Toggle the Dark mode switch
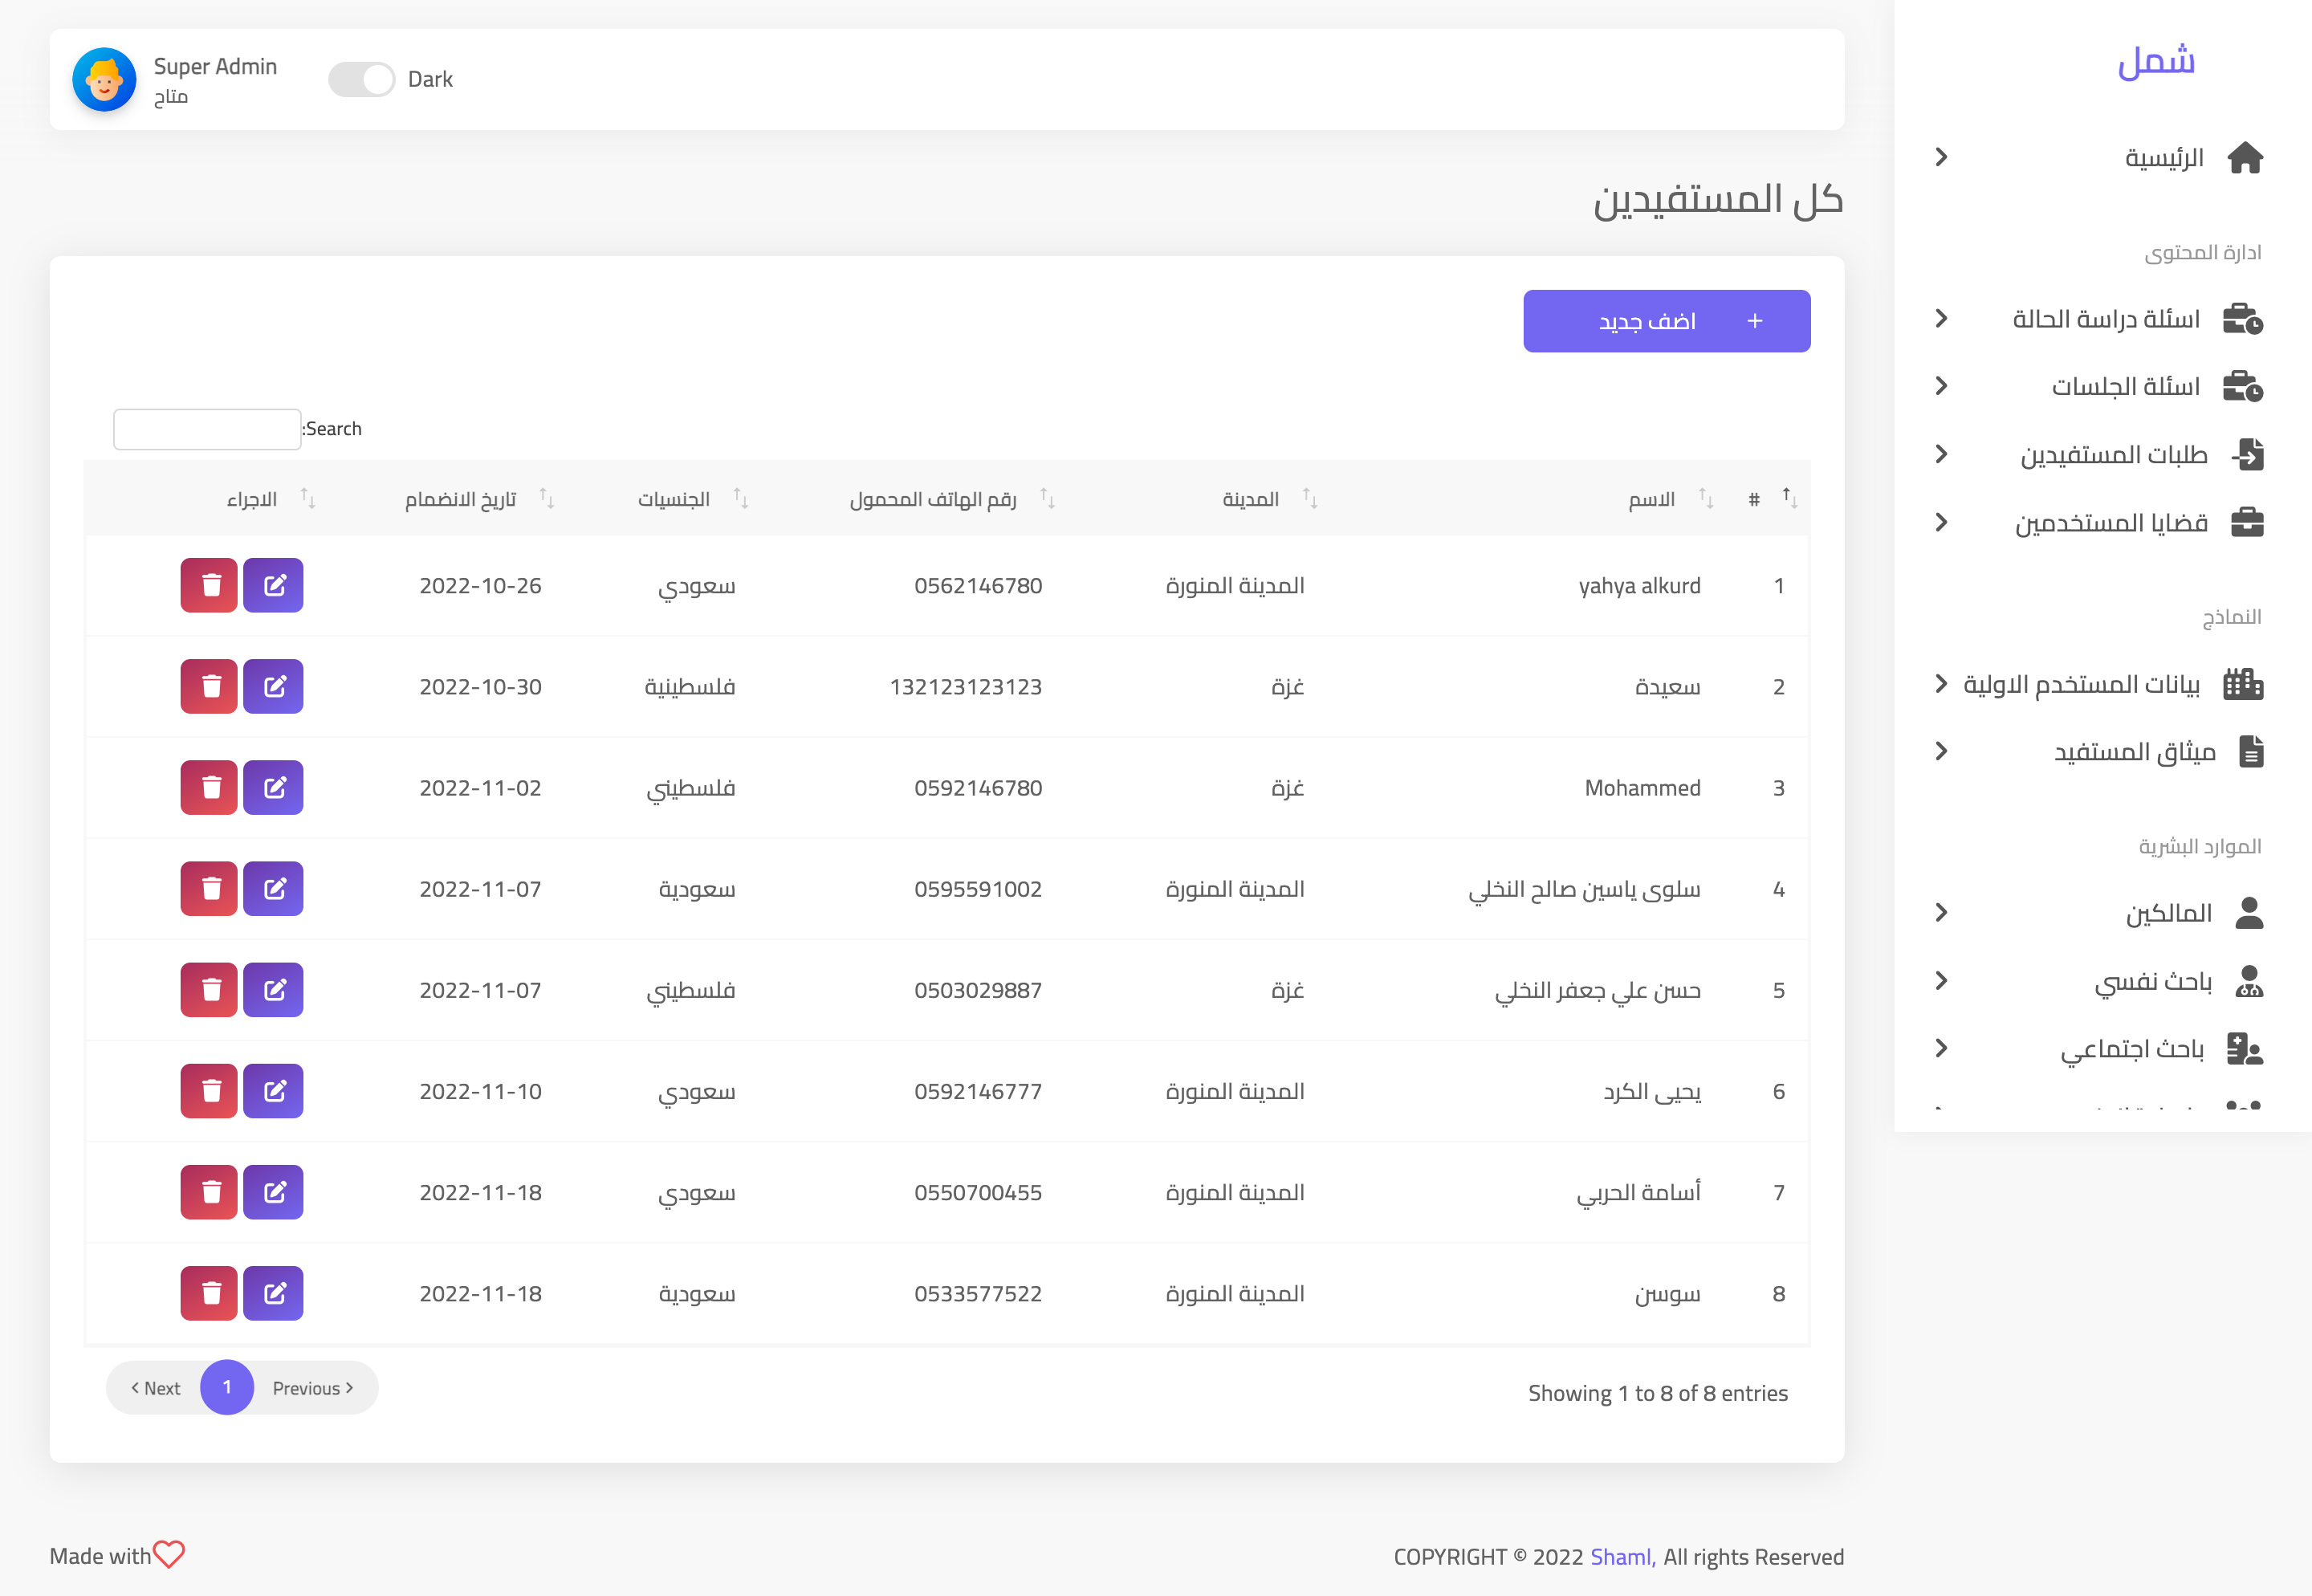This screenshot has width=2312, height=1596. point(361,79)
